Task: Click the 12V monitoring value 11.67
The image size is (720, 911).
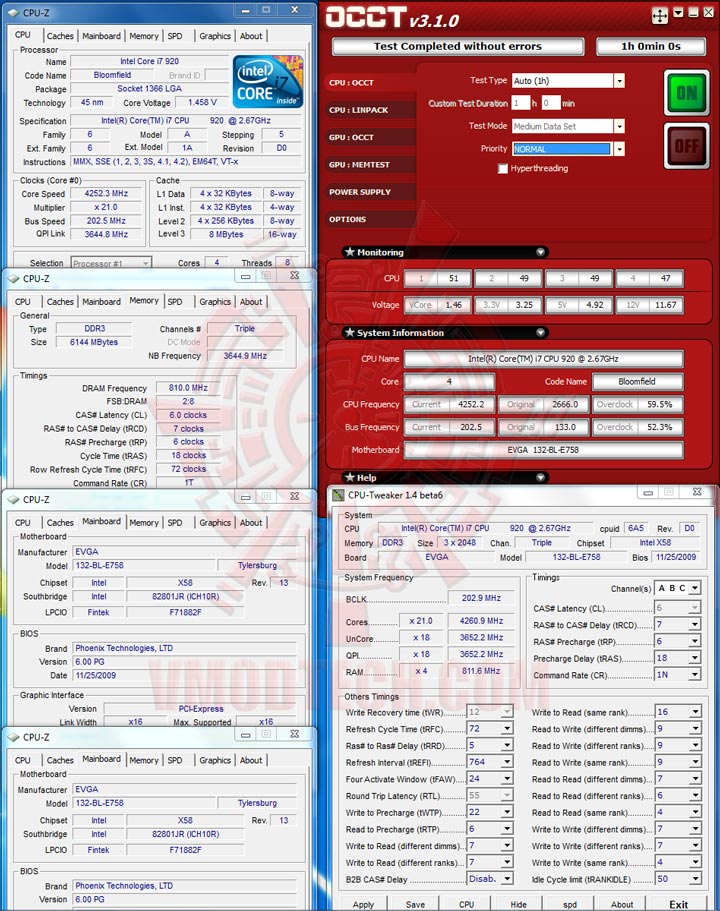Action: (666, 304)
